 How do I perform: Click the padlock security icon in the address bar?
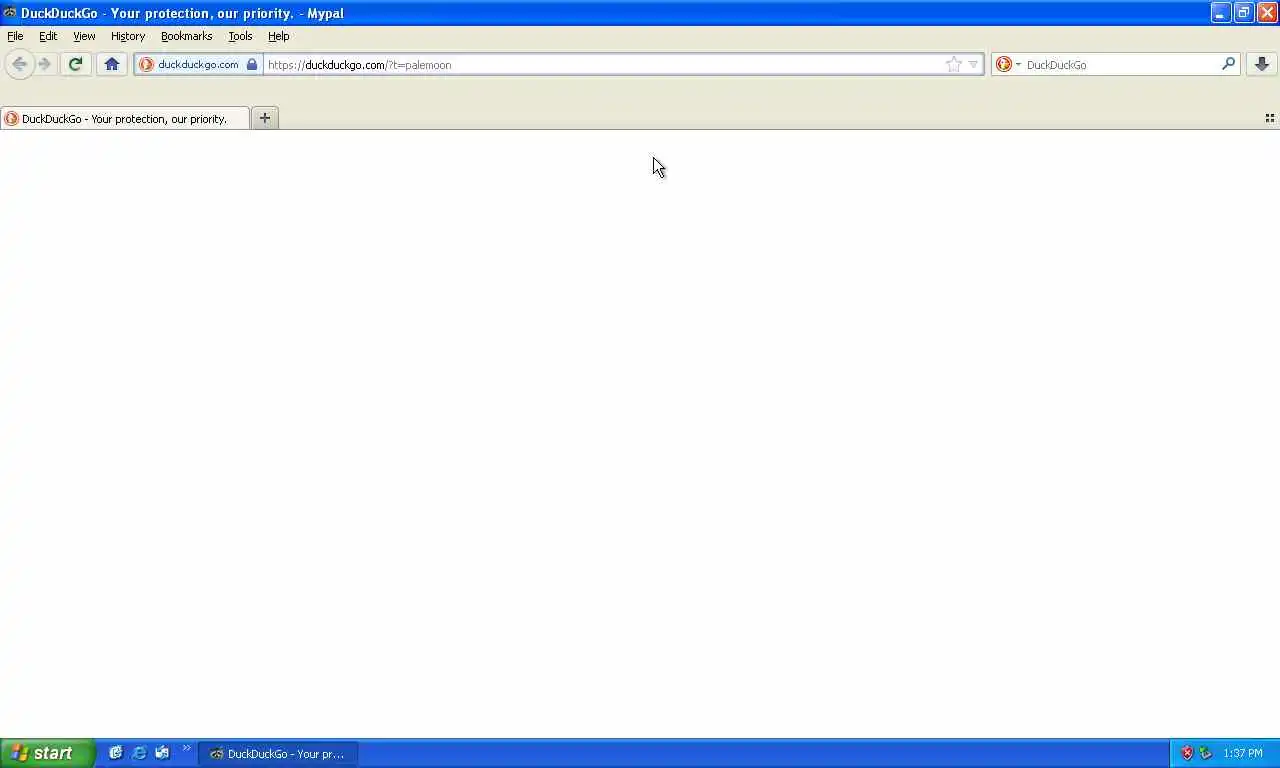tap(252, 64)
